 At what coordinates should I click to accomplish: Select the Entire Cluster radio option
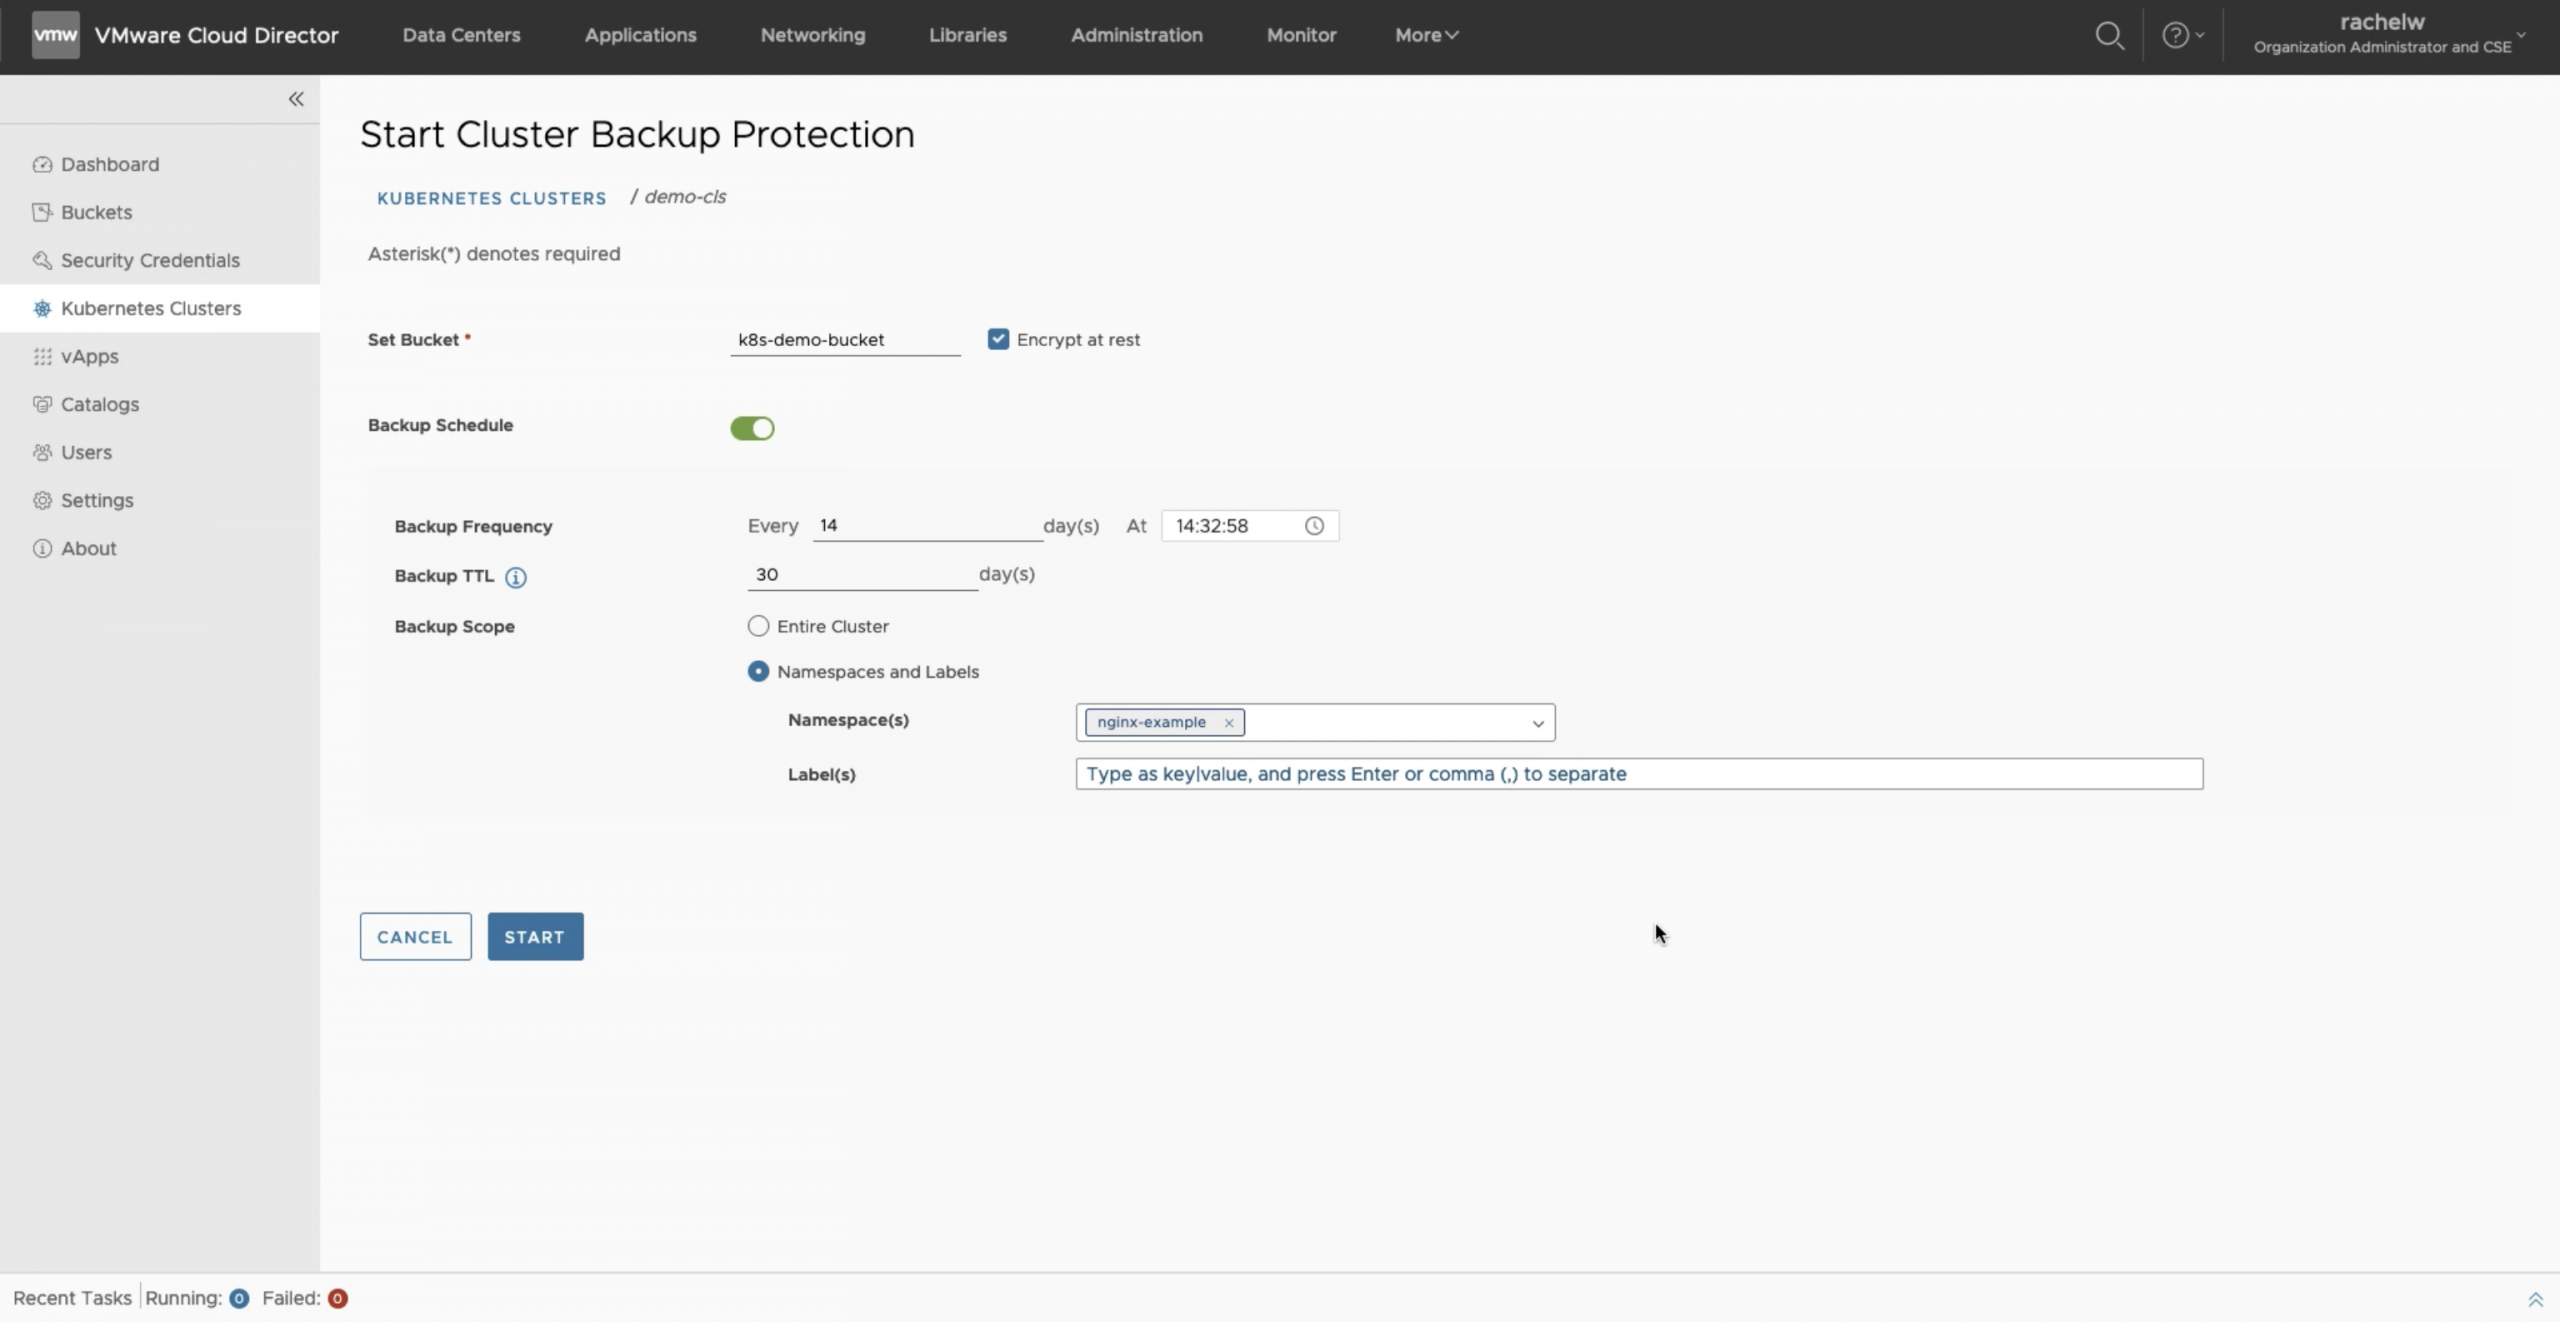click(758, 626)
